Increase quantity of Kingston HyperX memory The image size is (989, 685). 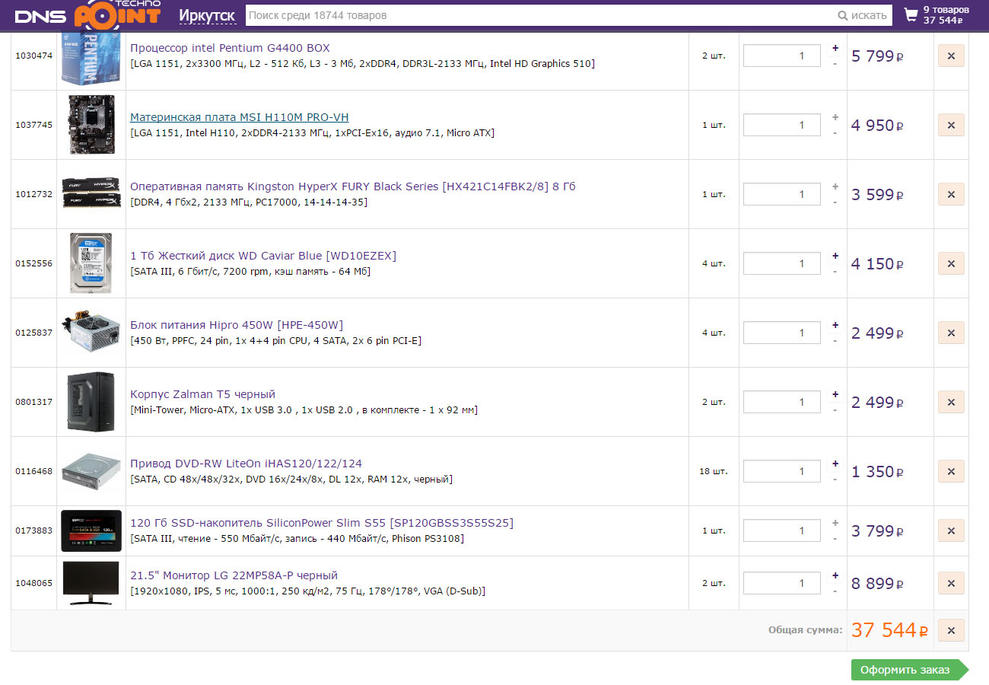pyautogui.click(x=835, y=187)
